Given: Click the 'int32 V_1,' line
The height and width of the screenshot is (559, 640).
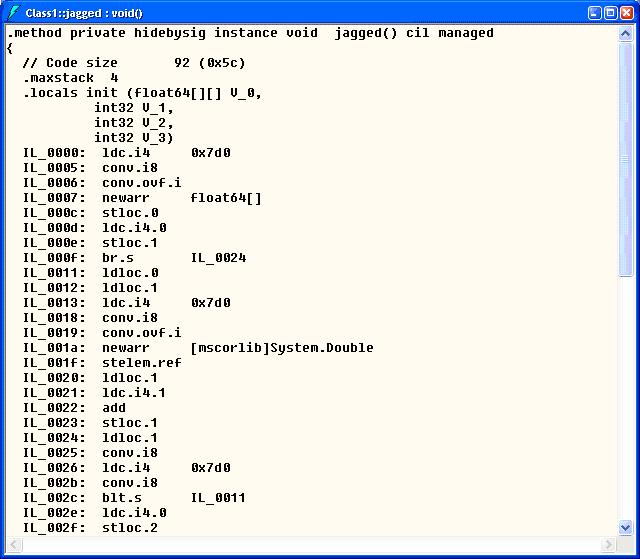Looking at the screenshot, I should (x=134, y=108).
